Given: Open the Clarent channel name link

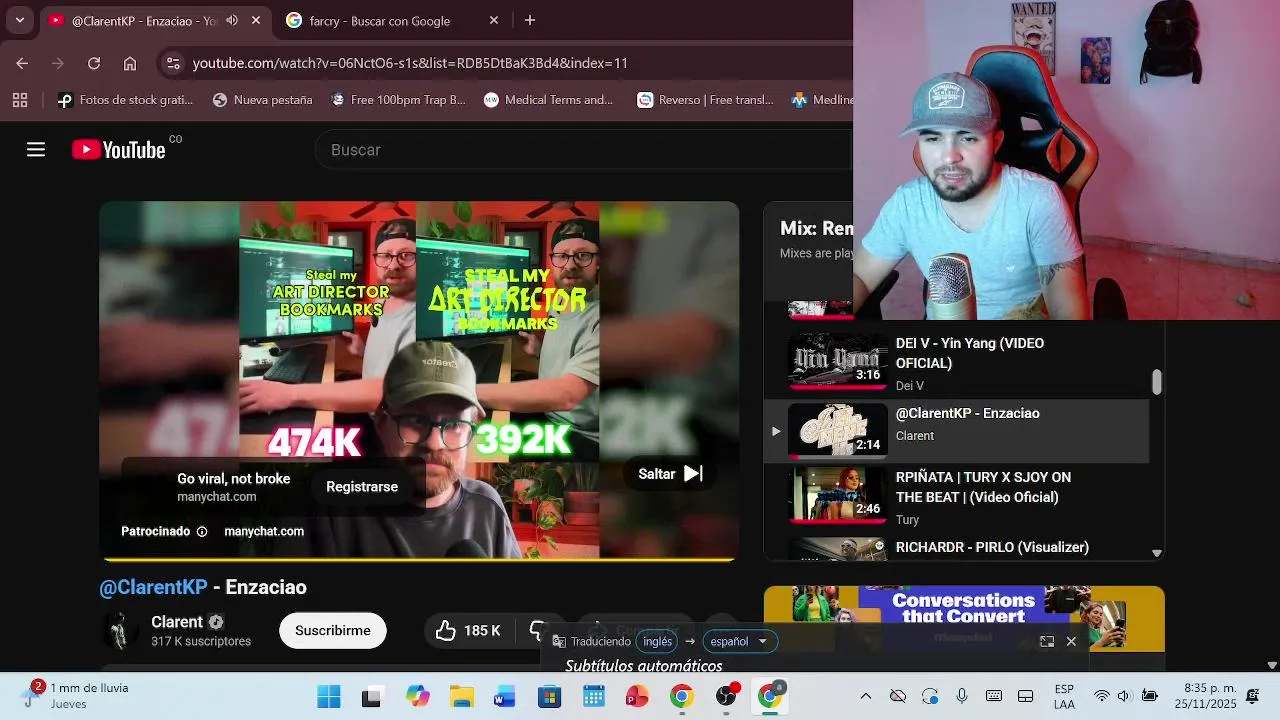Looking at the screenshot, I should 177,622.
